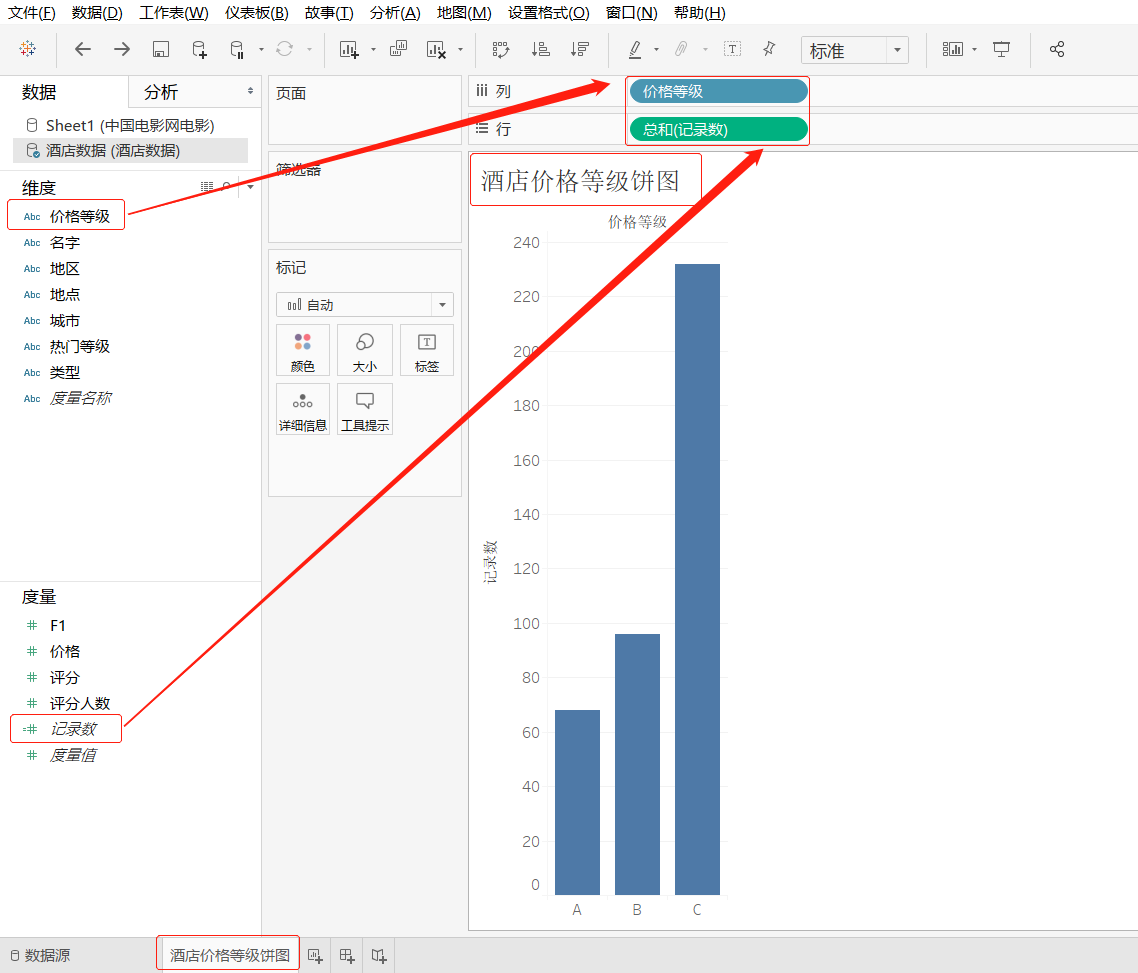Open dropdown arrow next to new worksheet icon

pos(373,49)
